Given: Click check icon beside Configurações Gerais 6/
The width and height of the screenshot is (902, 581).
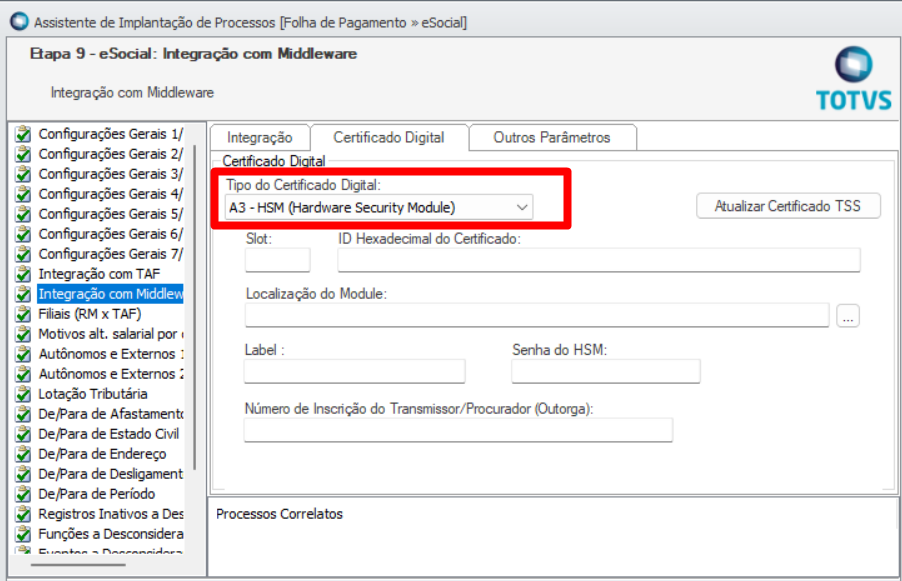Looking at the screenshot, I should [23, 234].
